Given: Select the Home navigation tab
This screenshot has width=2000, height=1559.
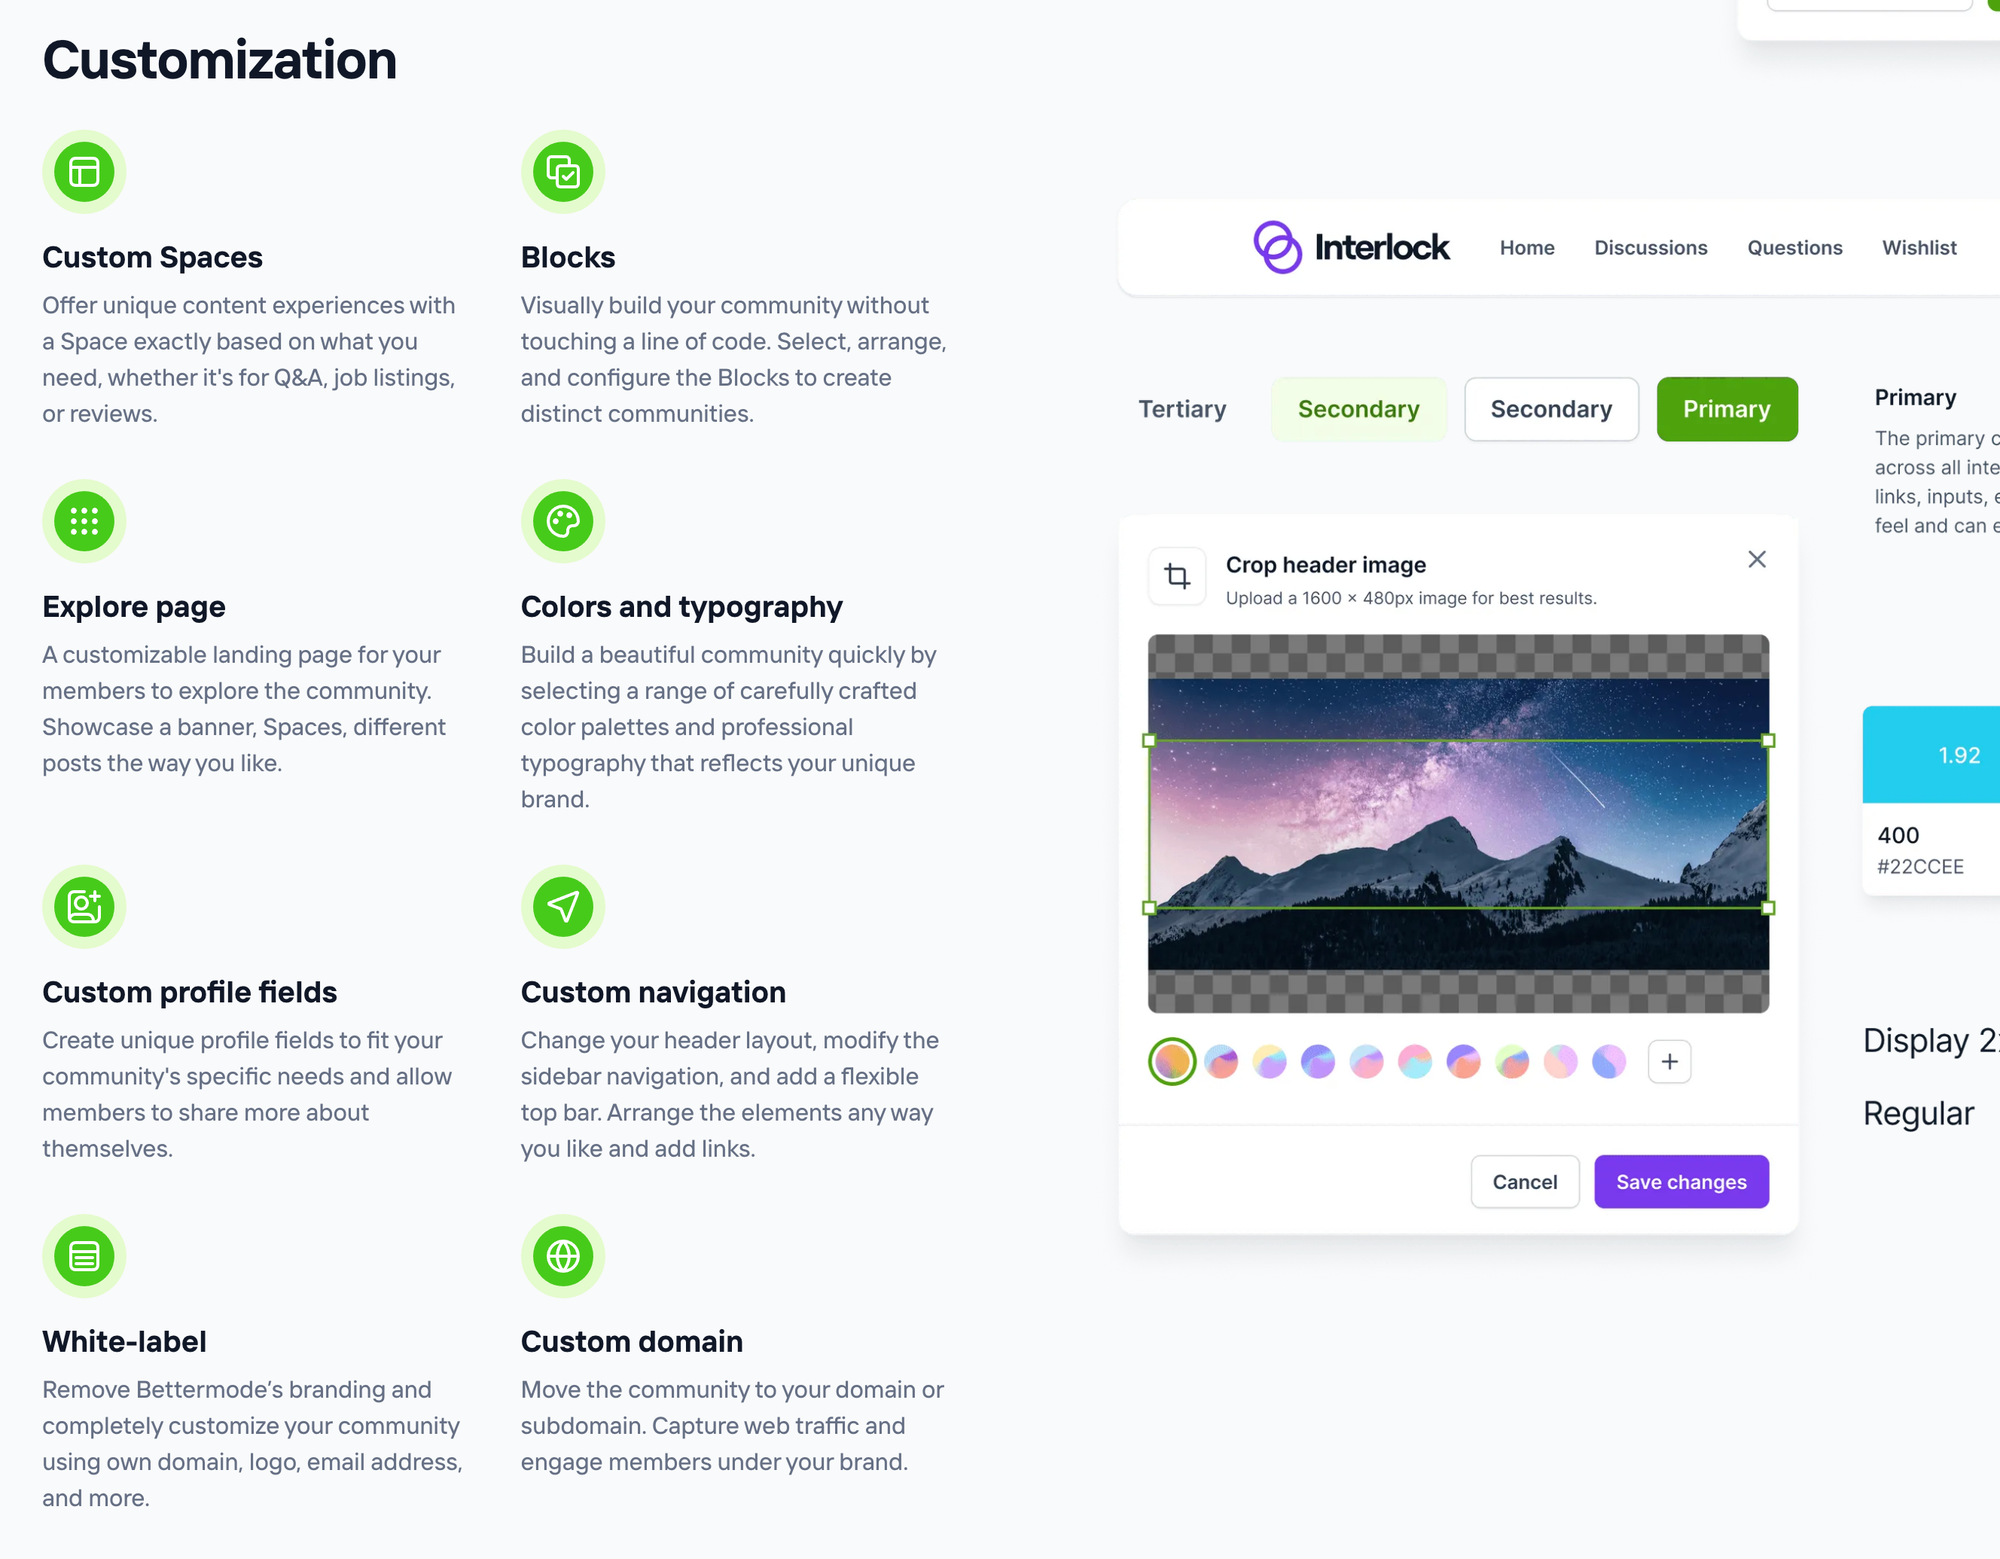Looking at the screenshot, I should (1524, 247).
